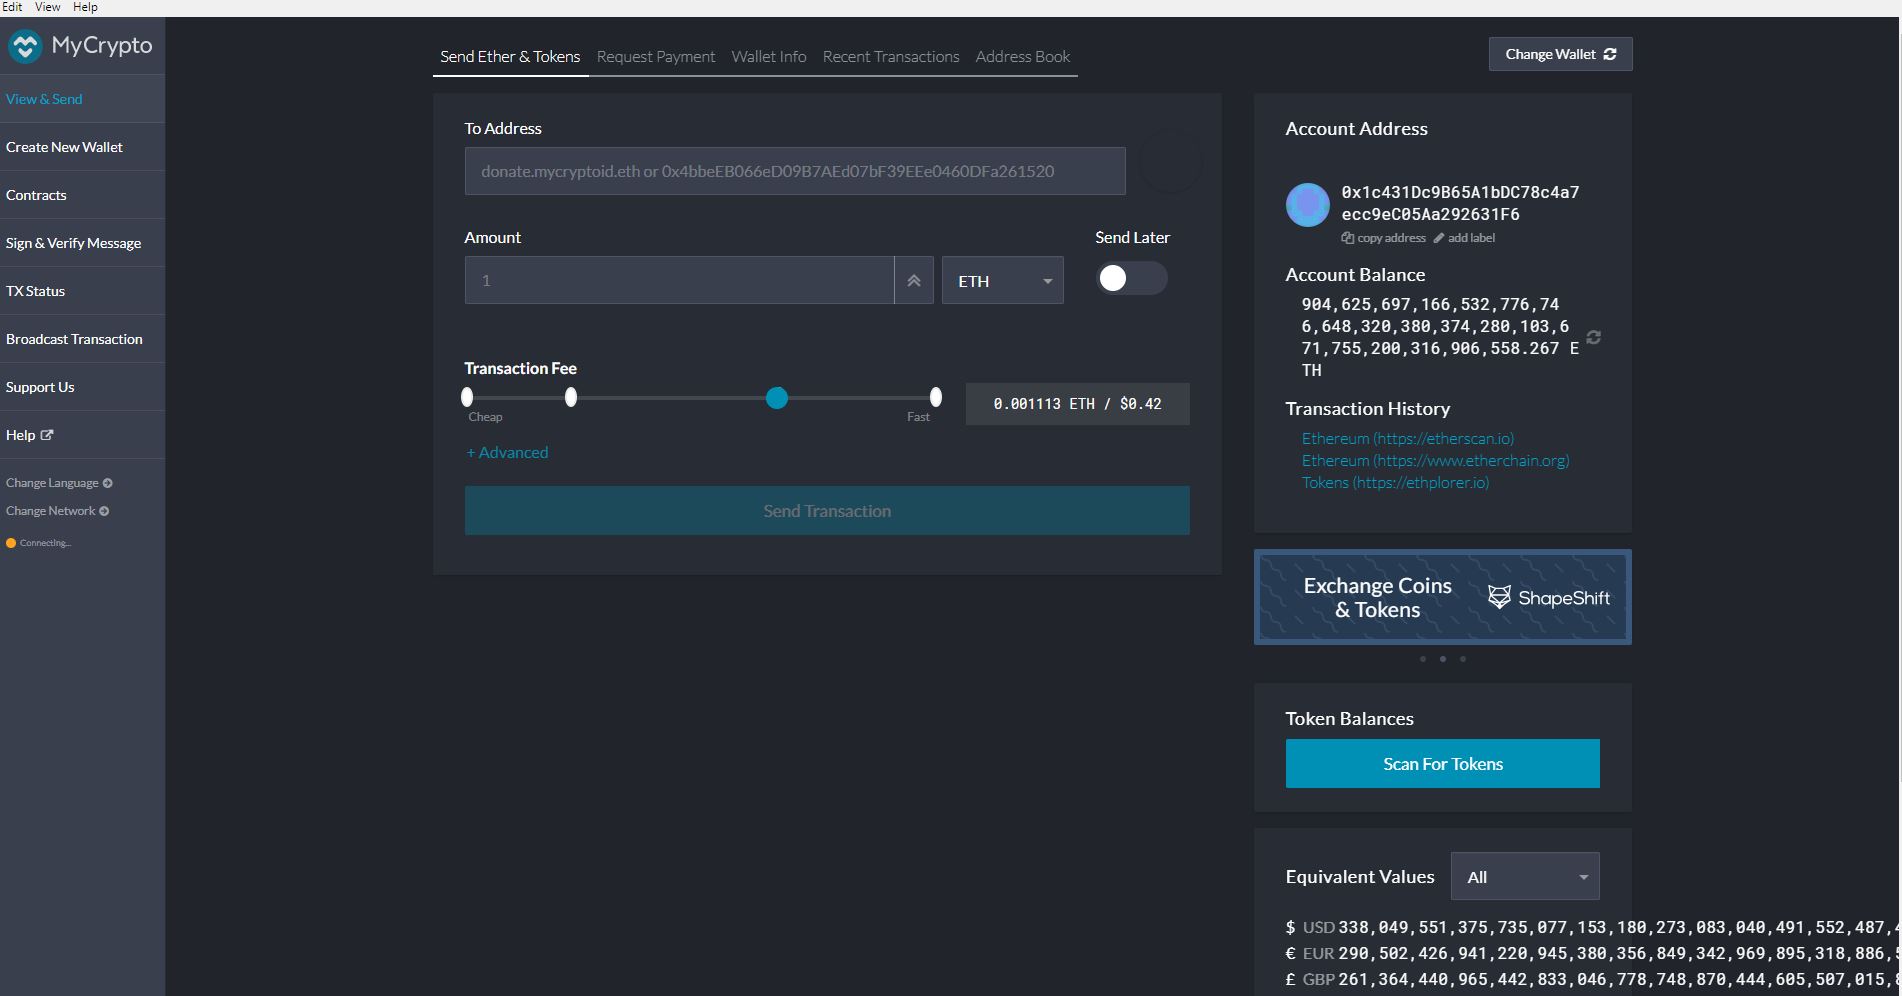Click the To Address input field

tap(795, 171)
